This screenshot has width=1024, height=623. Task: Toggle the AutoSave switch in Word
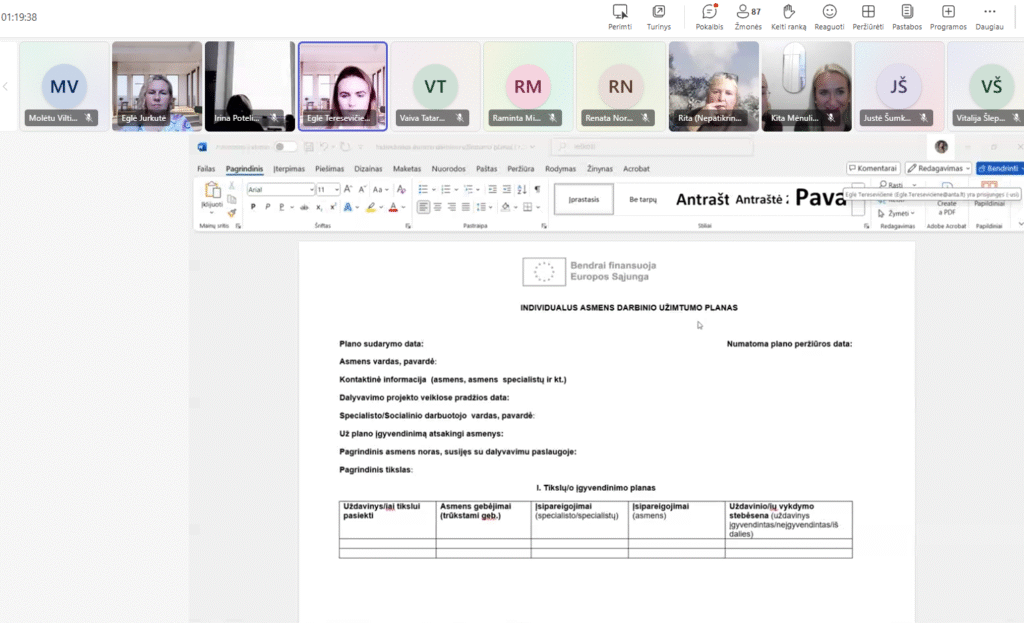pos(285,147)
